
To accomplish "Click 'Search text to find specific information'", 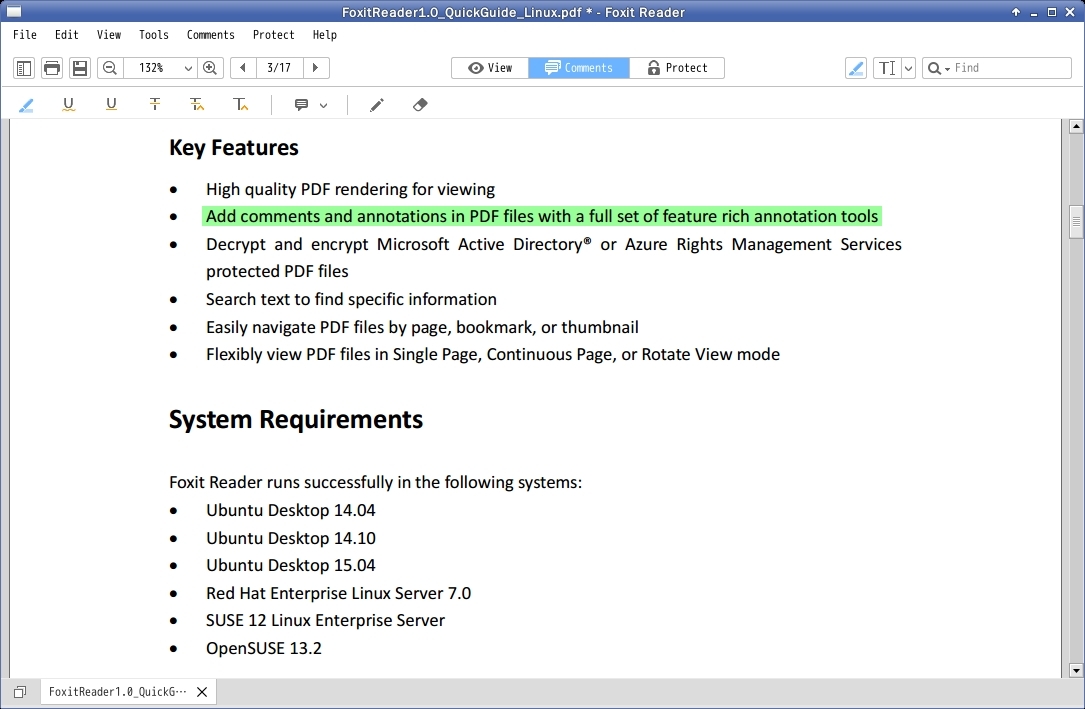I will coord(351,300).
